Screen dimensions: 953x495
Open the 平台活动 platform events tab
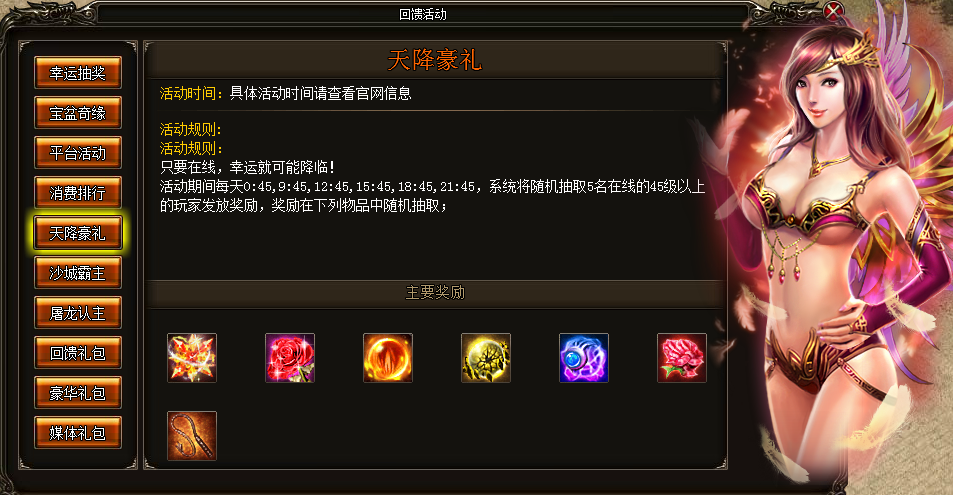pyautogui.click(x=78, y=153)
